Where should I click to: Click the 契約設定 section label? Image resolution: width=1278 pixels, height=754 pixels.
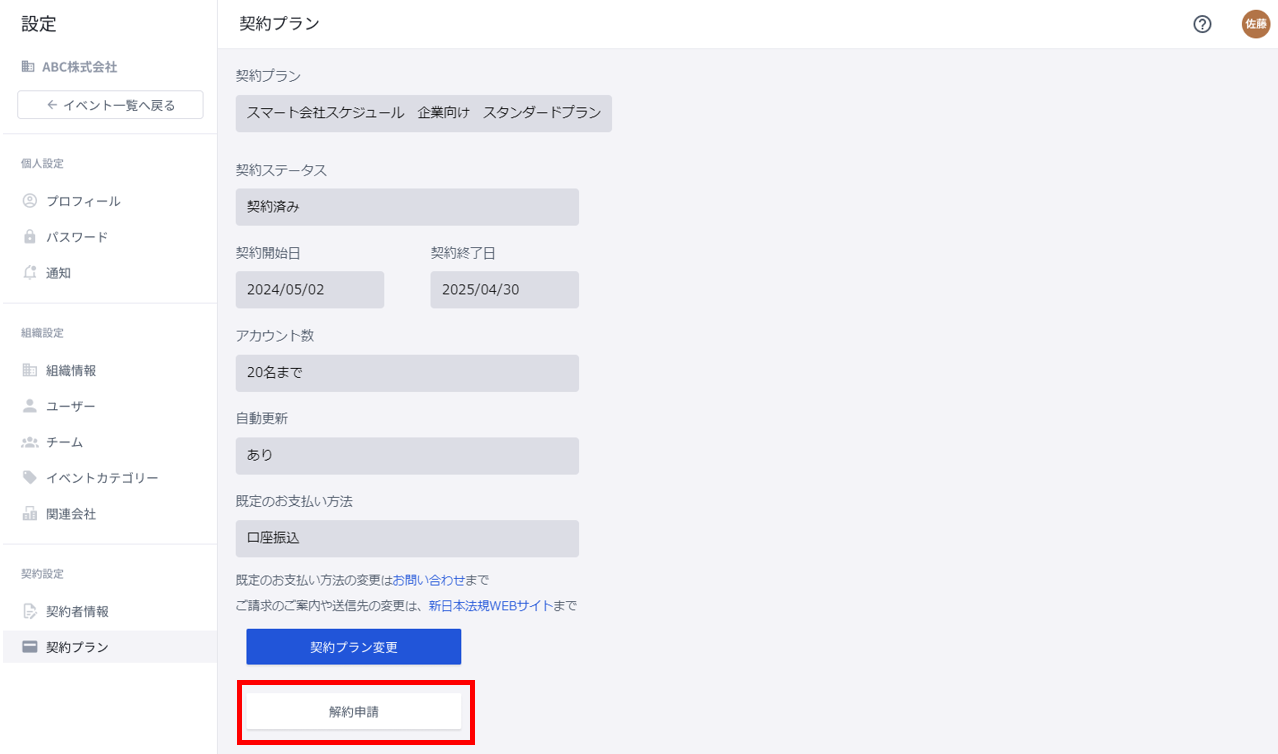tap(43, 574)
